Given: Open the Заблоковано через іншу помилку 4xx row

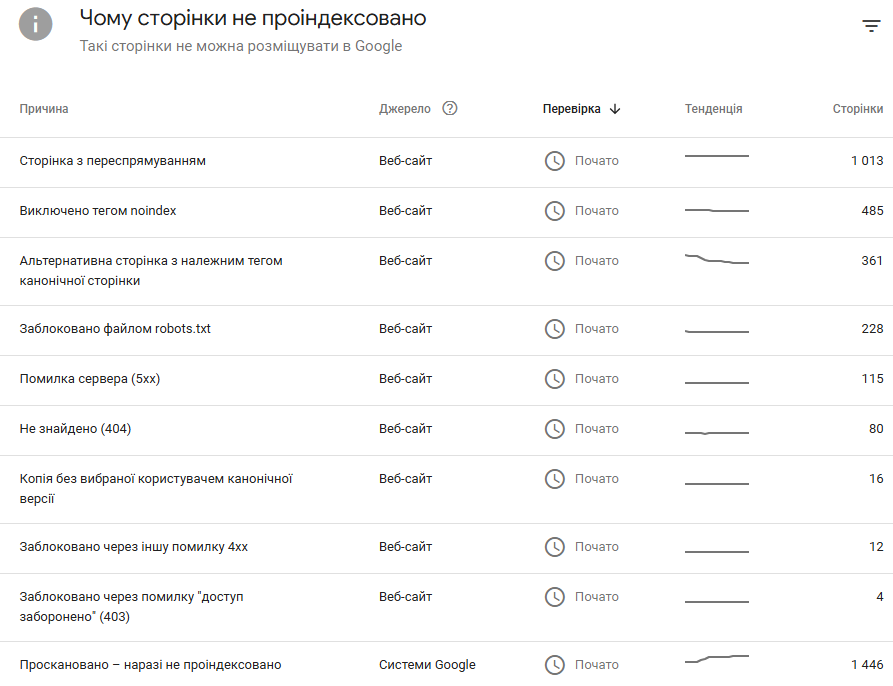Looking at the screenshot, I should pyautogui.click(x=134, y=547).
